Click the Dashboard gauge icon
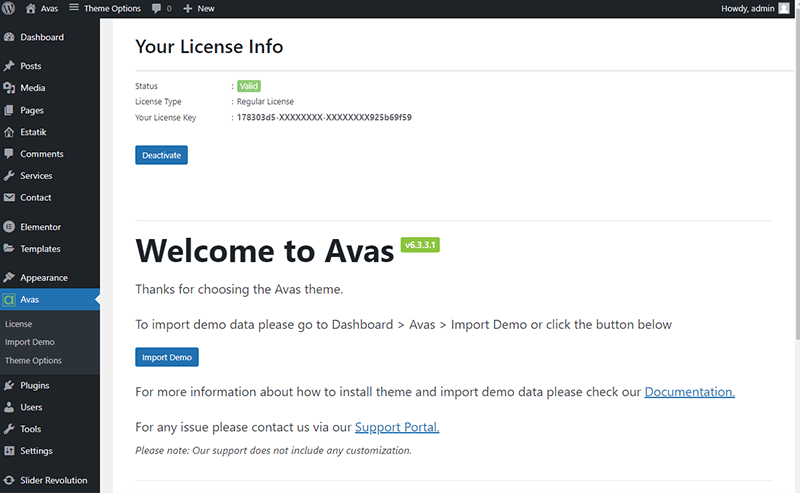800x493 pixels. point(9,37)
